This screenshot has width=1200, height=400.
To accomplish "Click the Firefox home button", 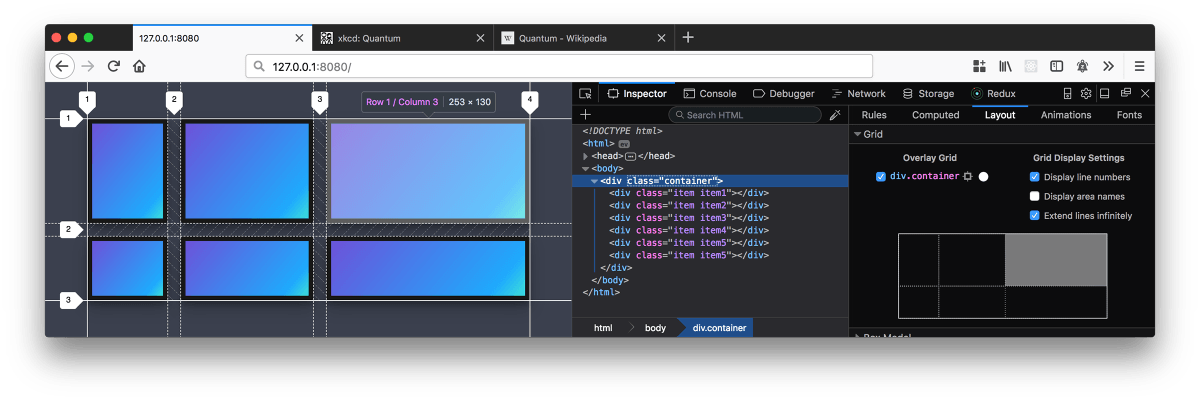I will 139,66.
